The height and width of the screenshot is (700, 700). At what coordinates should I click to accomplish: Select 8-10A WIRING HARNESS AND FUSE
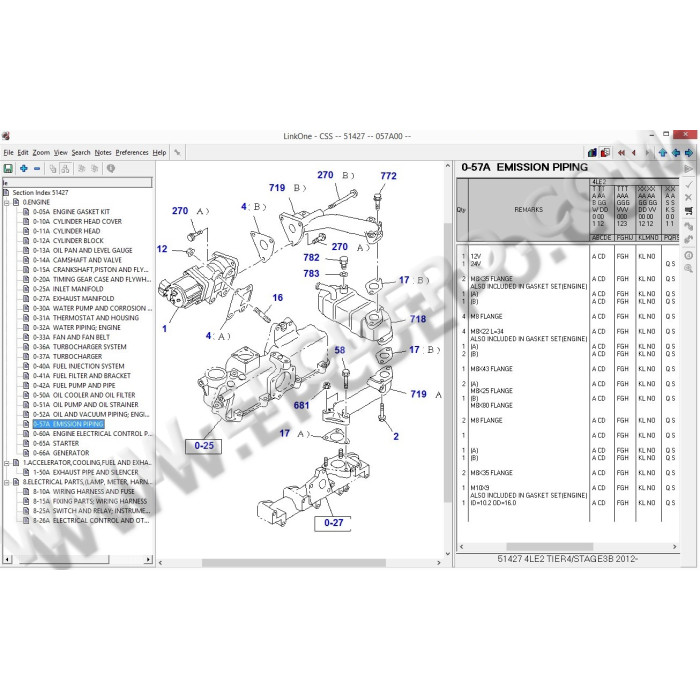click(x=83, y=492)
